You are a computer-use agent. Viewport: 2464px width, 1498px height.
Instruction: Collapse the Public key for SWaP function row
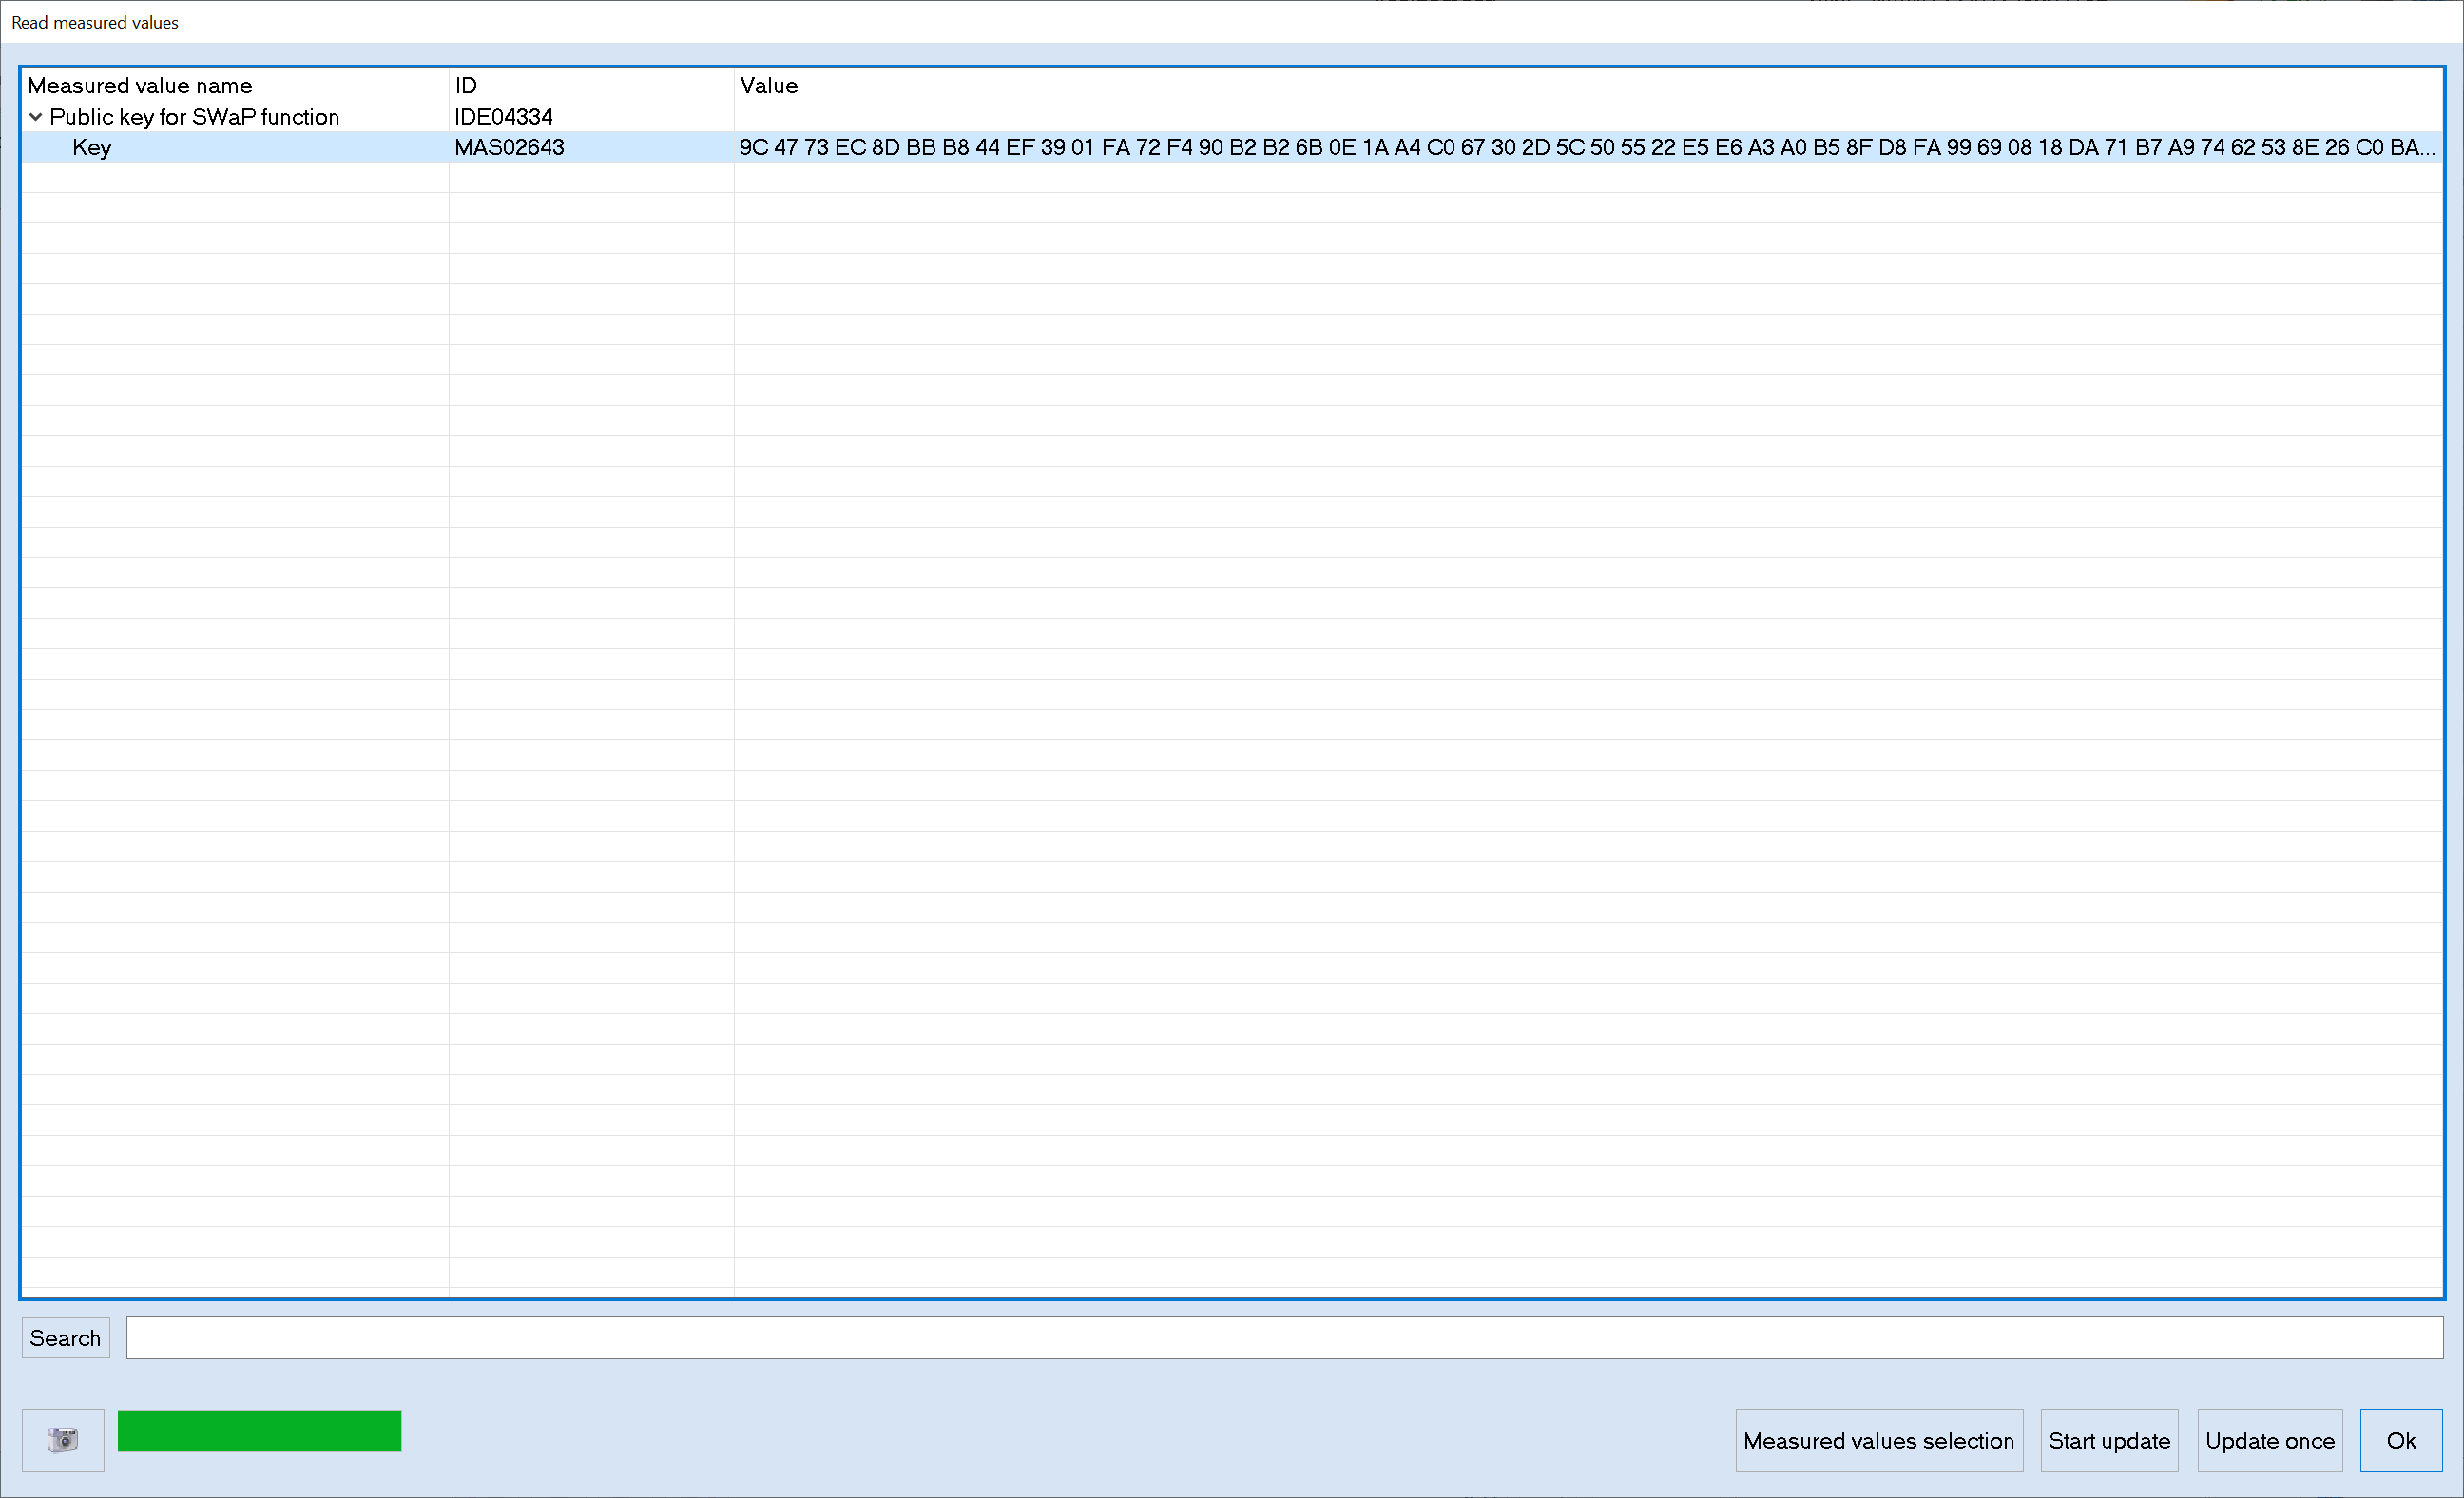(x=36, y=117)
